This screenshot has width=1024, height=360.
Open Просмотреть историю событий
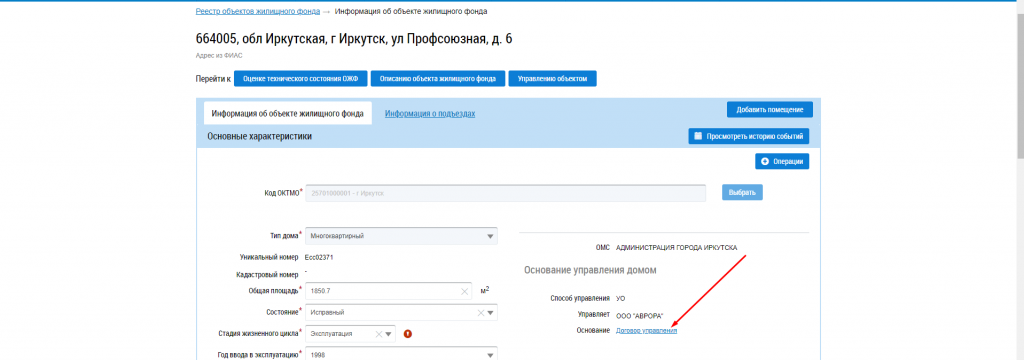click(x=748, y=136)
